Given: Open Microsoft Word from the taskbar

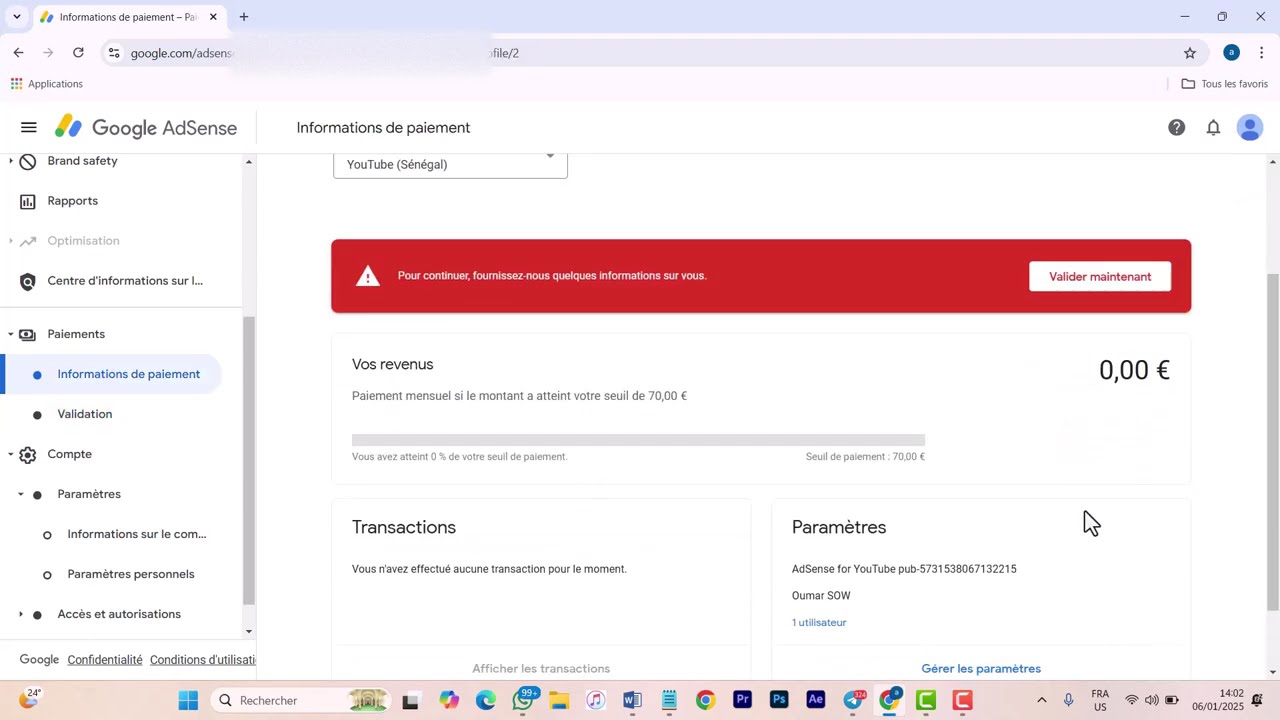Looking at the screenshot, I should [x=632, y=700].
